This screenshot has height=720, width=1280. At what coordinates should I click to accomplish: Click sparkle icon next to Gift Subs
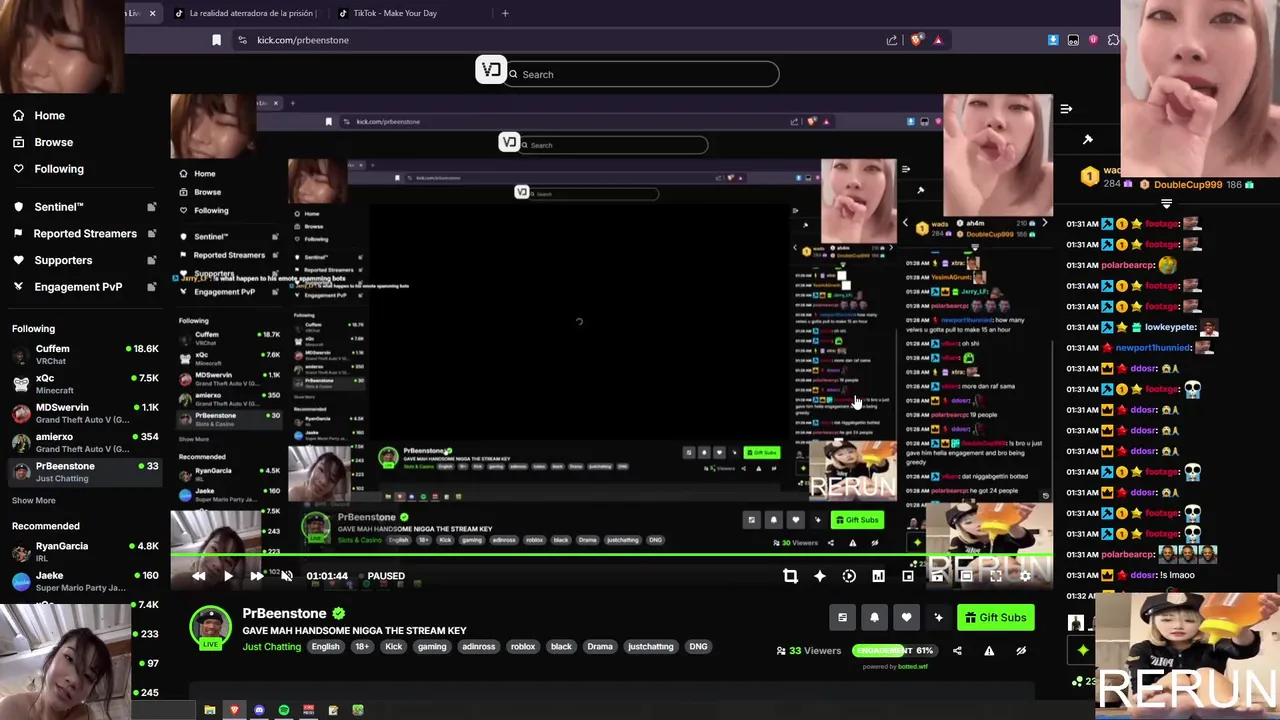coord(938,618)
